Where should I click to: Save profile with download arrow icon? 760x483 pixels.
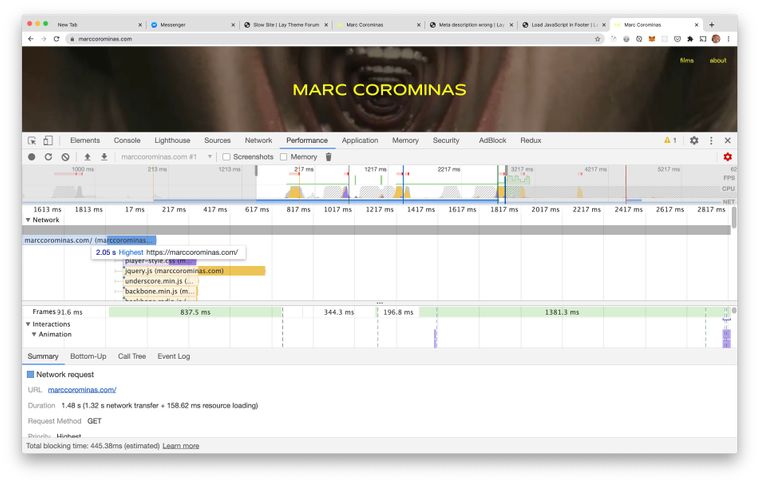(x=104, y=157)
